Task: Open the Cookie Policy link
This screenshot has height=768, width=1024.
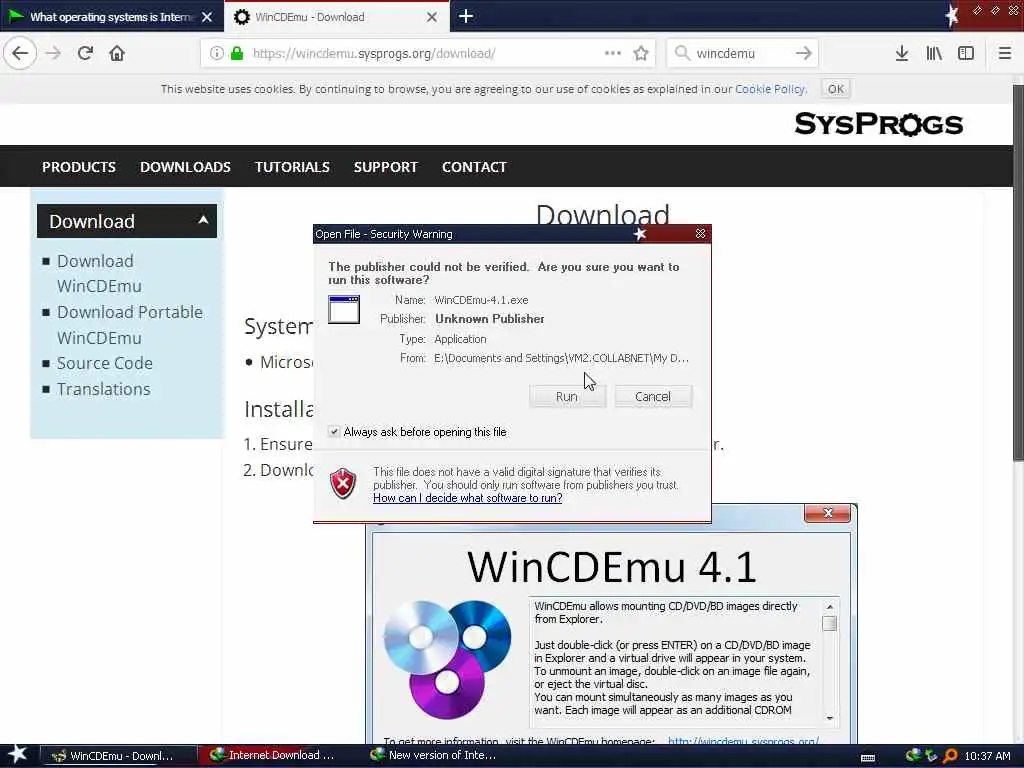Action: click(771, 89)
